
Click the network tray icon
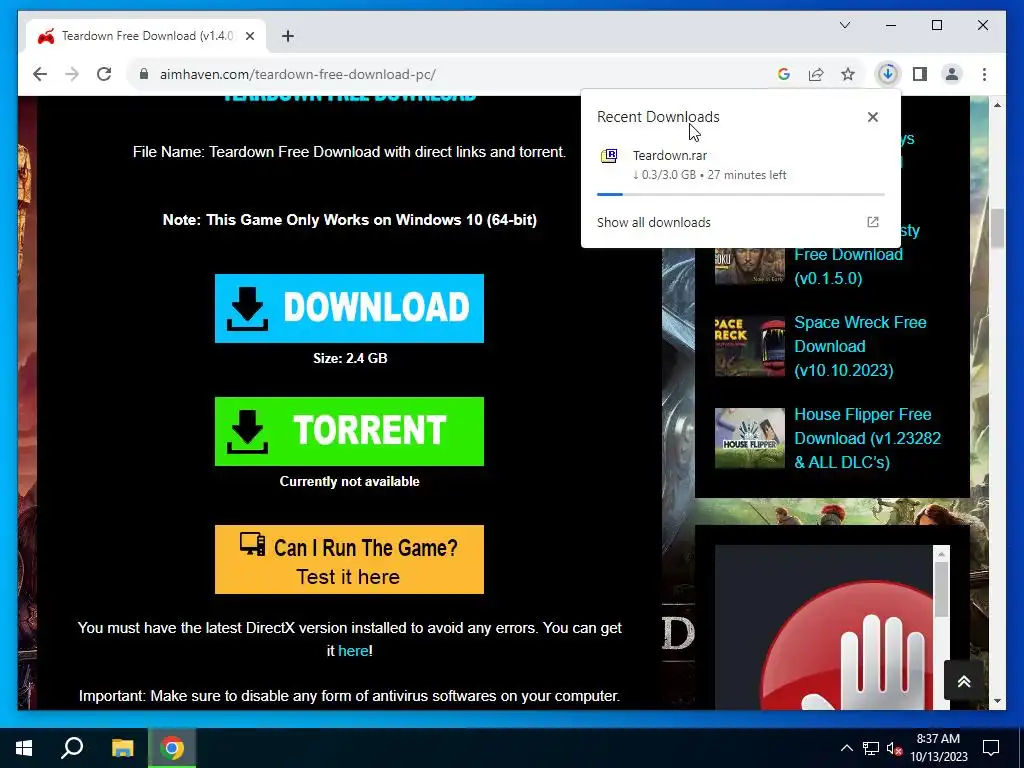[x=871, y=748]
